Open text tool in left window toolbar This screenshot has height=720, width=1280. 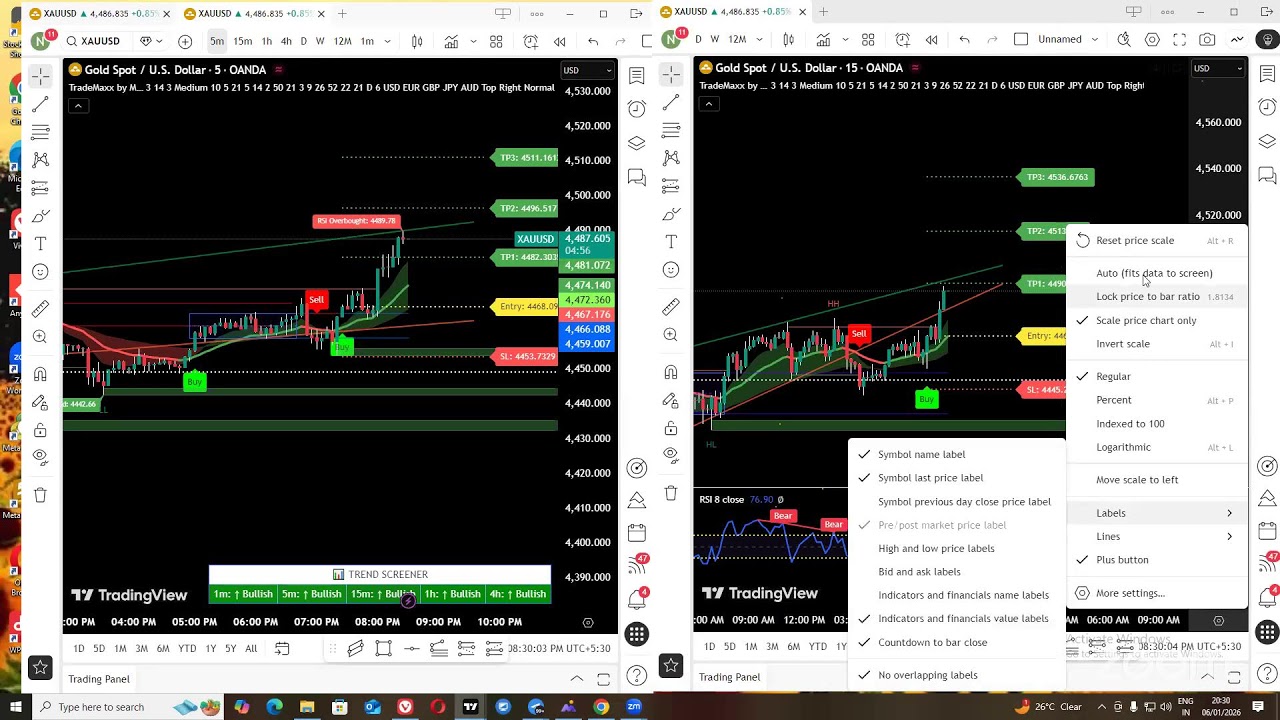click(x=40, y=244)
